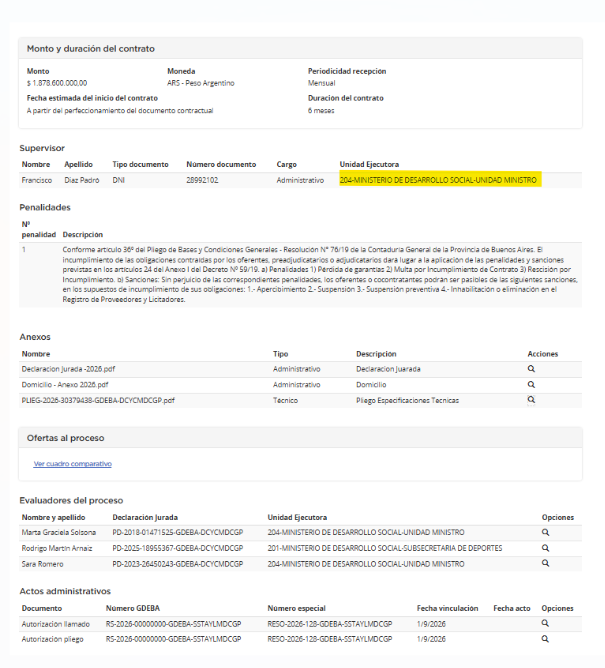View the PLIEG-2026-30379438 technical annex
Screen dimensions: 605x668
[x=531, y=400]
